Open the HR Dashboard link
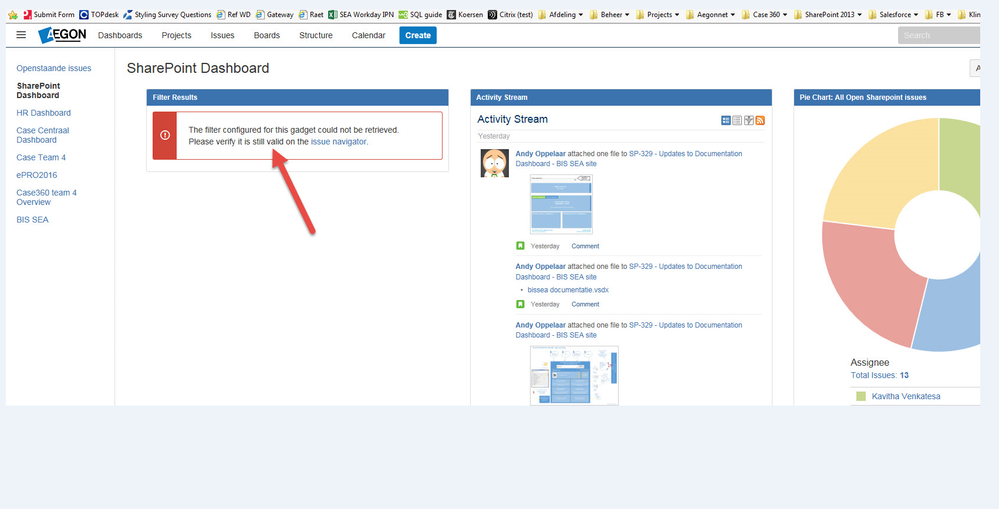 coord(43,113)
